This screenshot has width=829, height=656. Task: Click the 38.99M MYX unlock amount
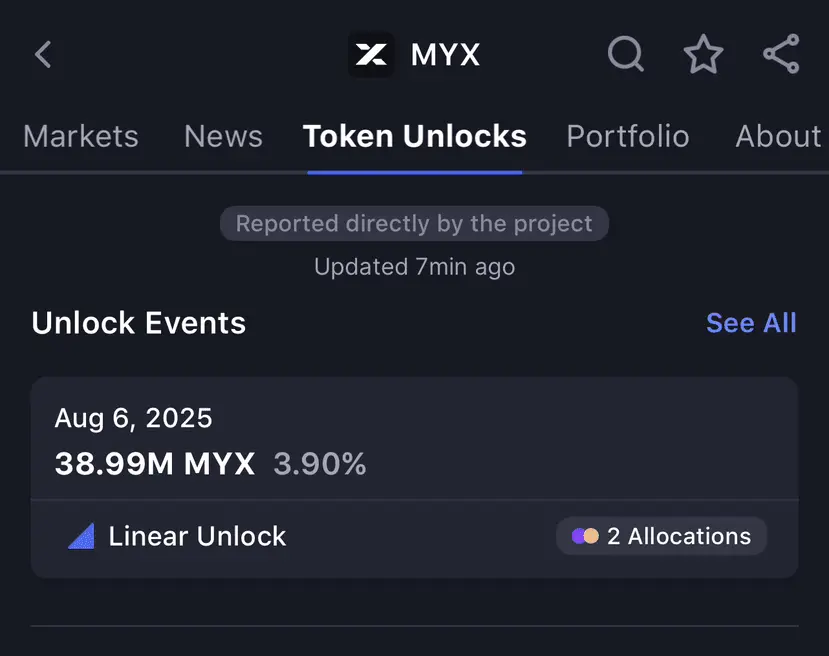click(x=155, y=464)
